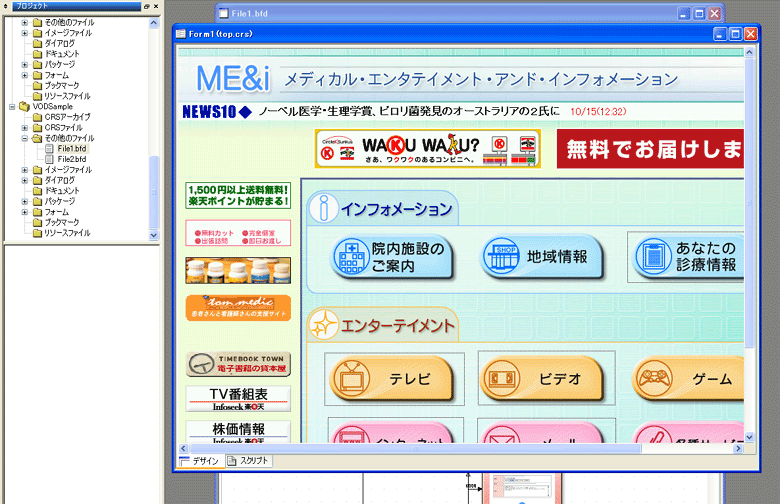Viewport: 780px width, 504px height.
Task: Click Form1 horizontal scrollbar right arrow
Action: click(x=738, y=448)
